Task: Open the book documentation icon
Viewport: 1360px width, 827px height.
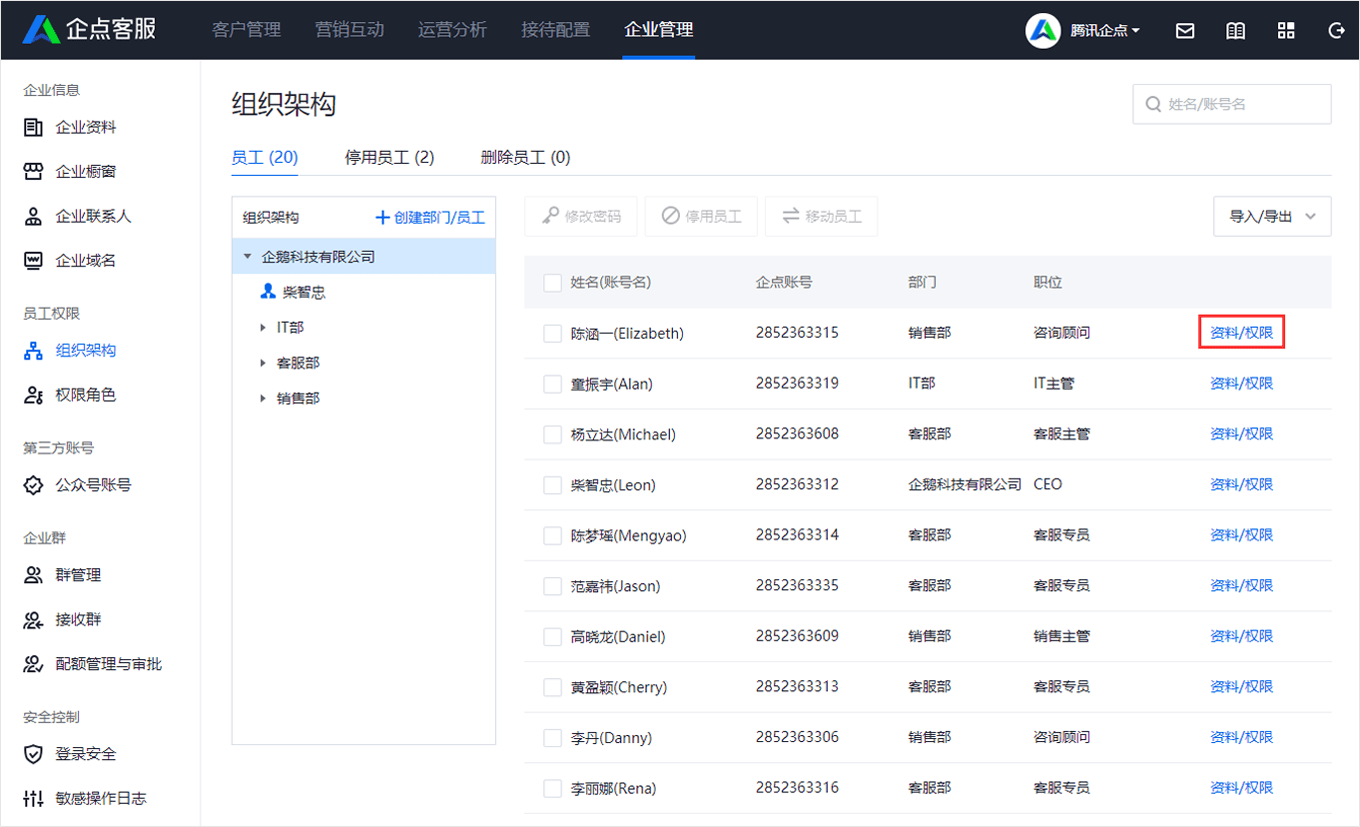Action: point(1236,30)
